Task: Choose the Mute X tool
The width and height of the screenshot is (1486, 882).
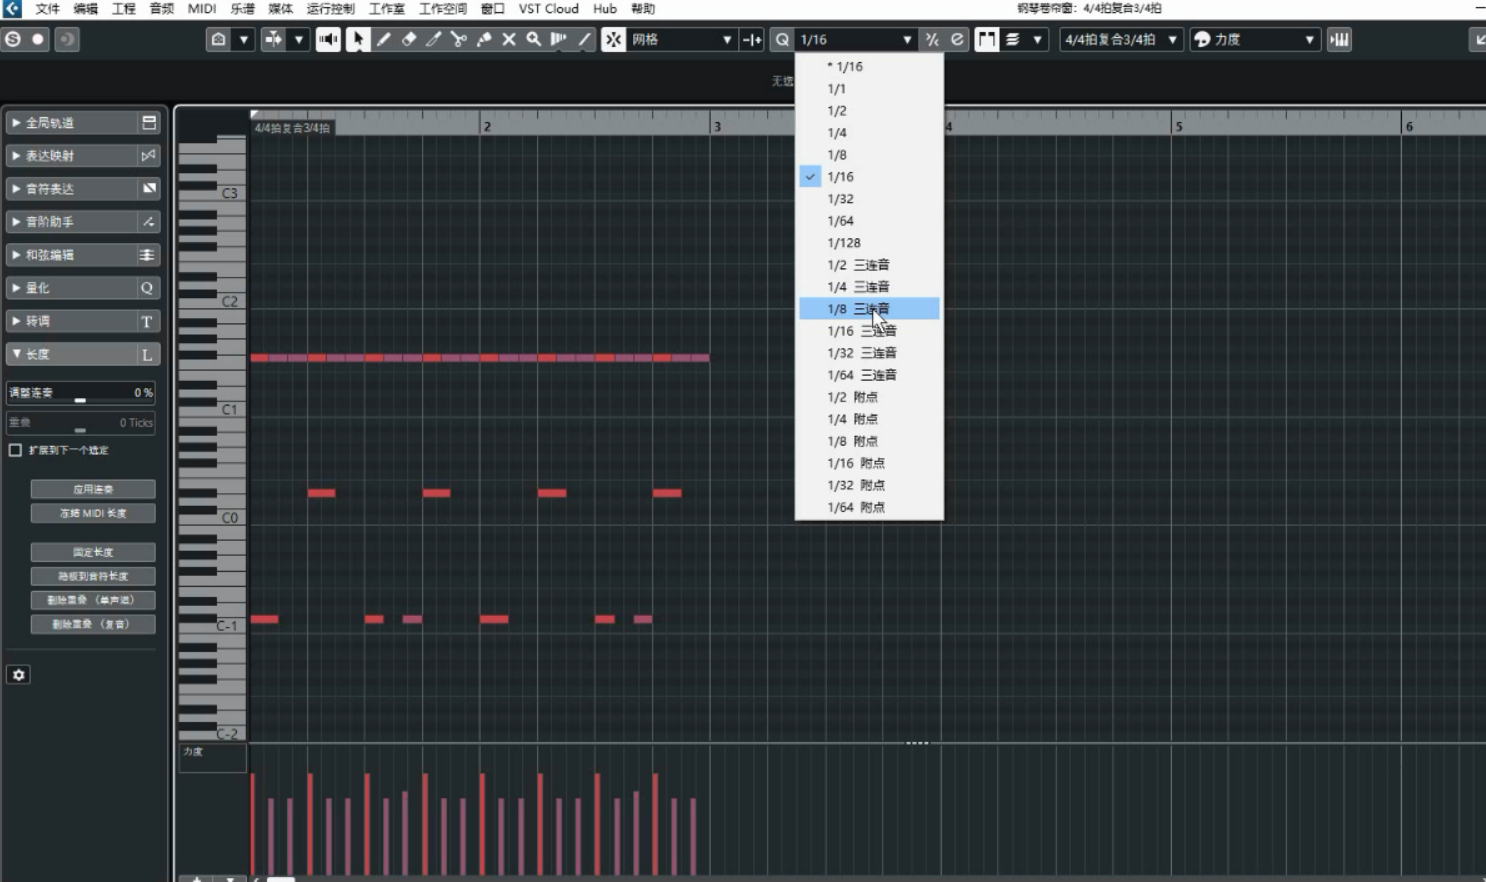Action: 509,39
